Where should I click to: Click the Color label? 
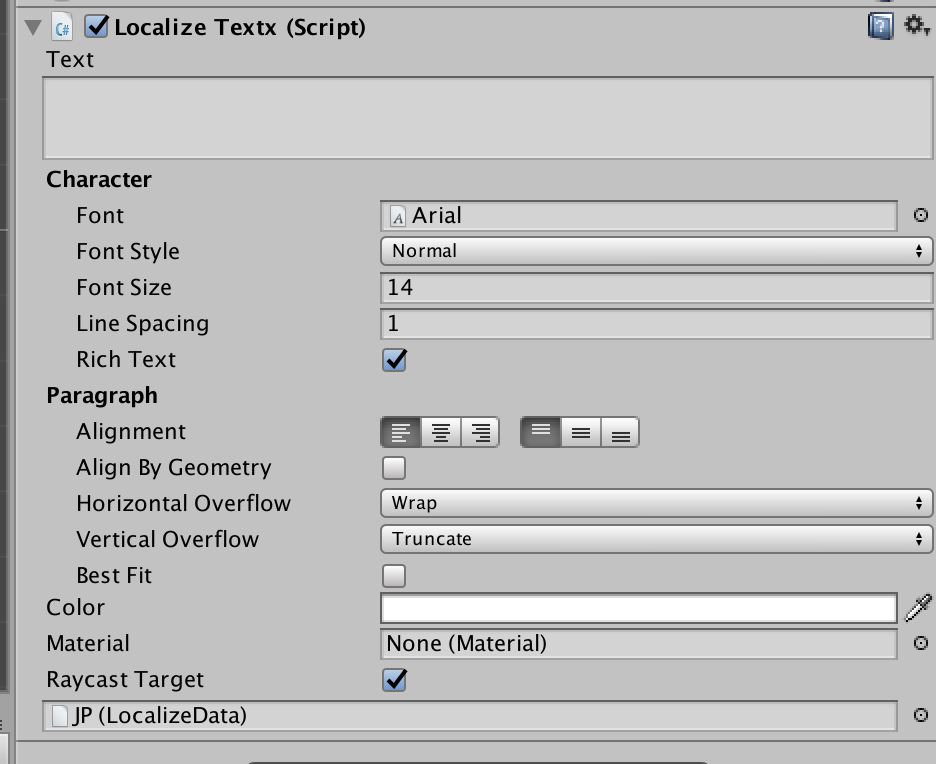pos(76,608)
